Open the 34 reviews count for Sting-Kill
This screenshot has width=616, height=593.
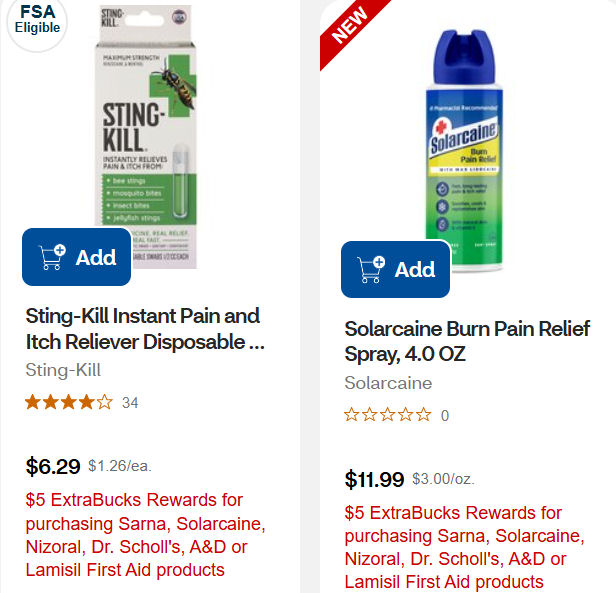click(x=130, y=403)
